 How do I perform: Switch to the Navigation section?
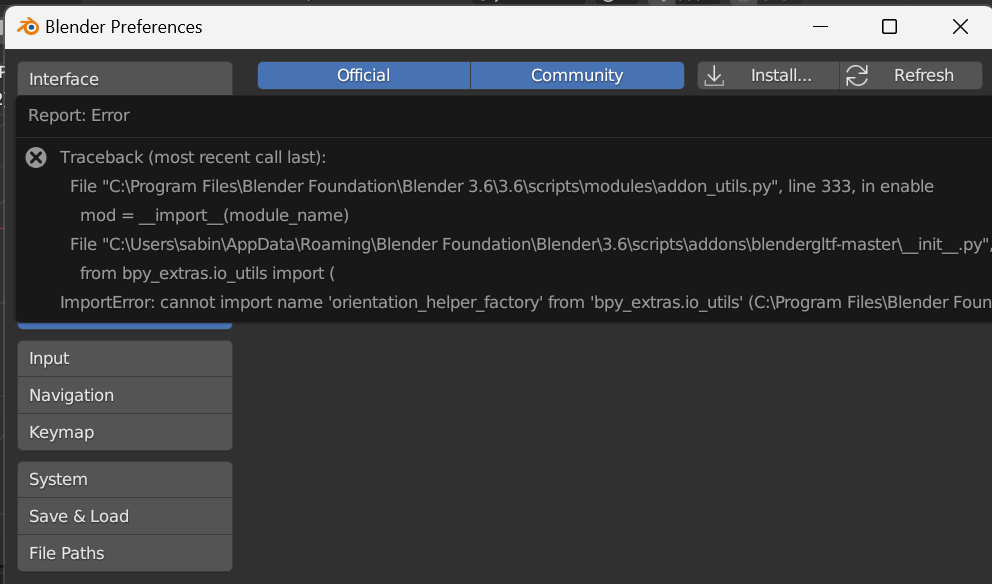coord(124,394)
